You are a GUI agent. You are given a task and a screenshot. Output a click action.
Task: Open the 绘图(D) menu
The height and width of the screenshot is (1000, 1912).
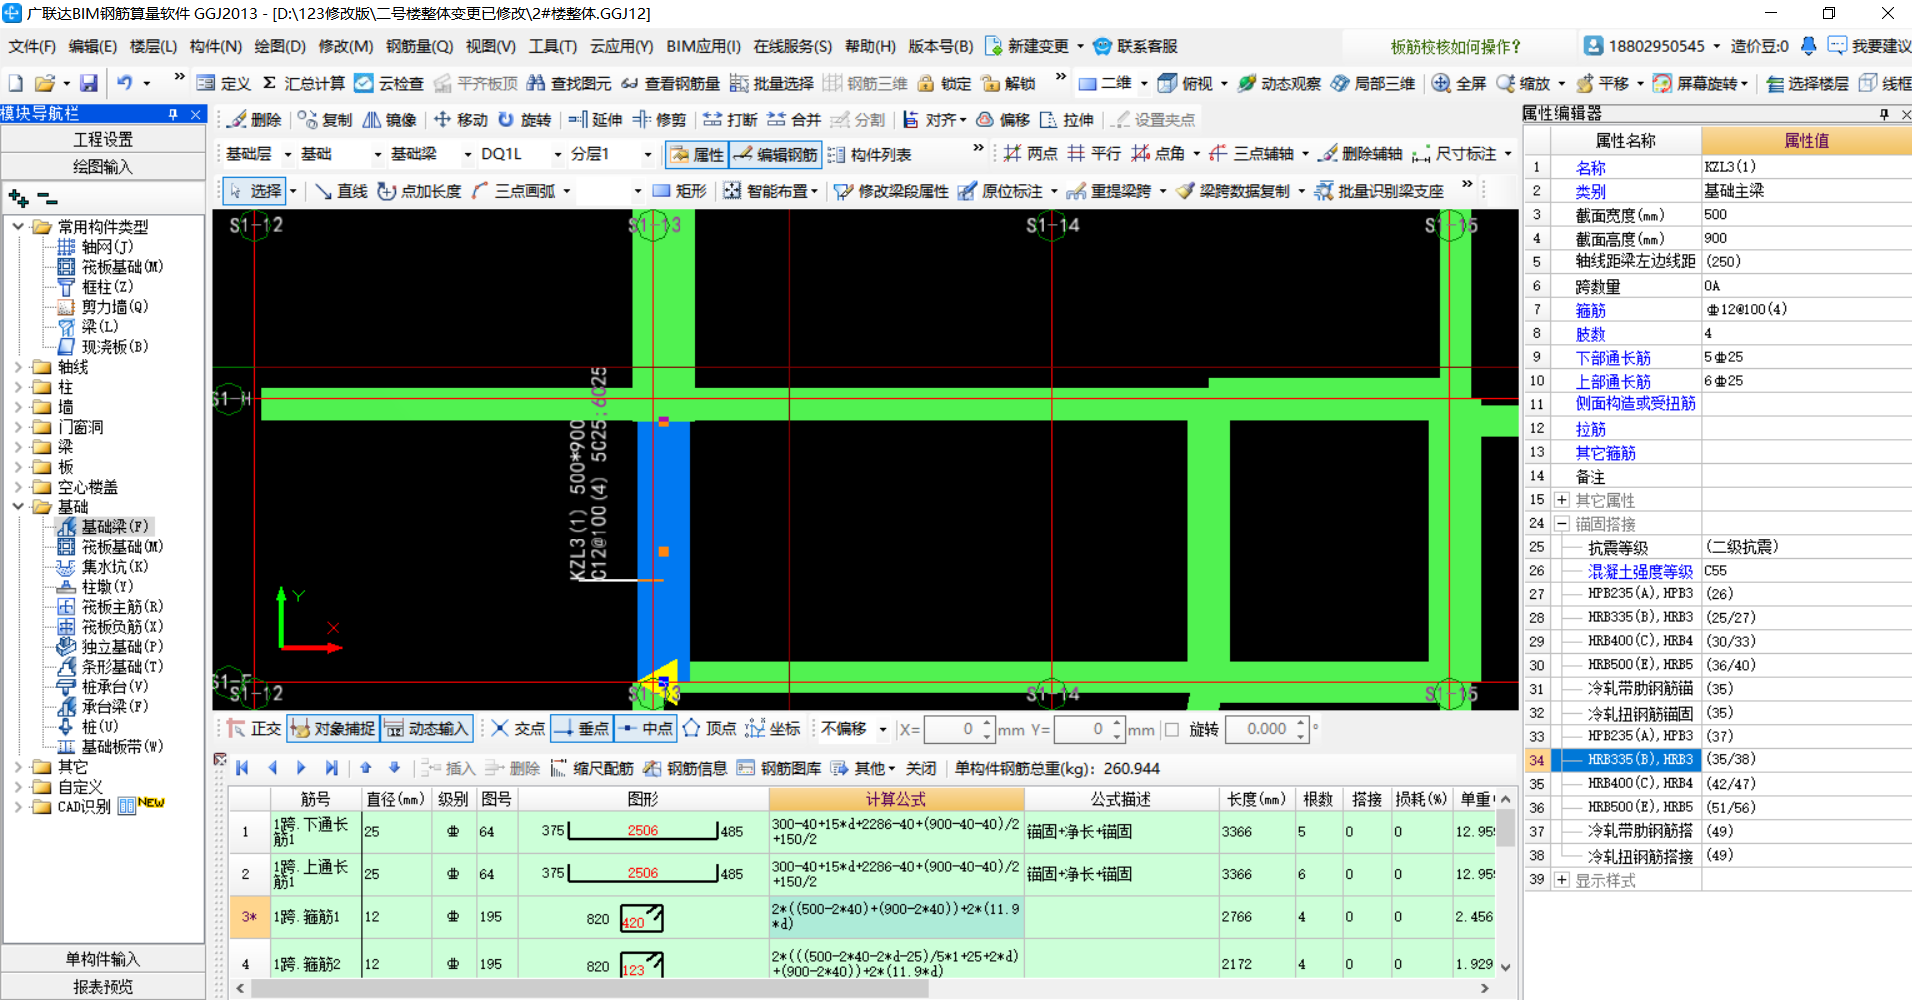pyautogui.click(x=280, y=46)
